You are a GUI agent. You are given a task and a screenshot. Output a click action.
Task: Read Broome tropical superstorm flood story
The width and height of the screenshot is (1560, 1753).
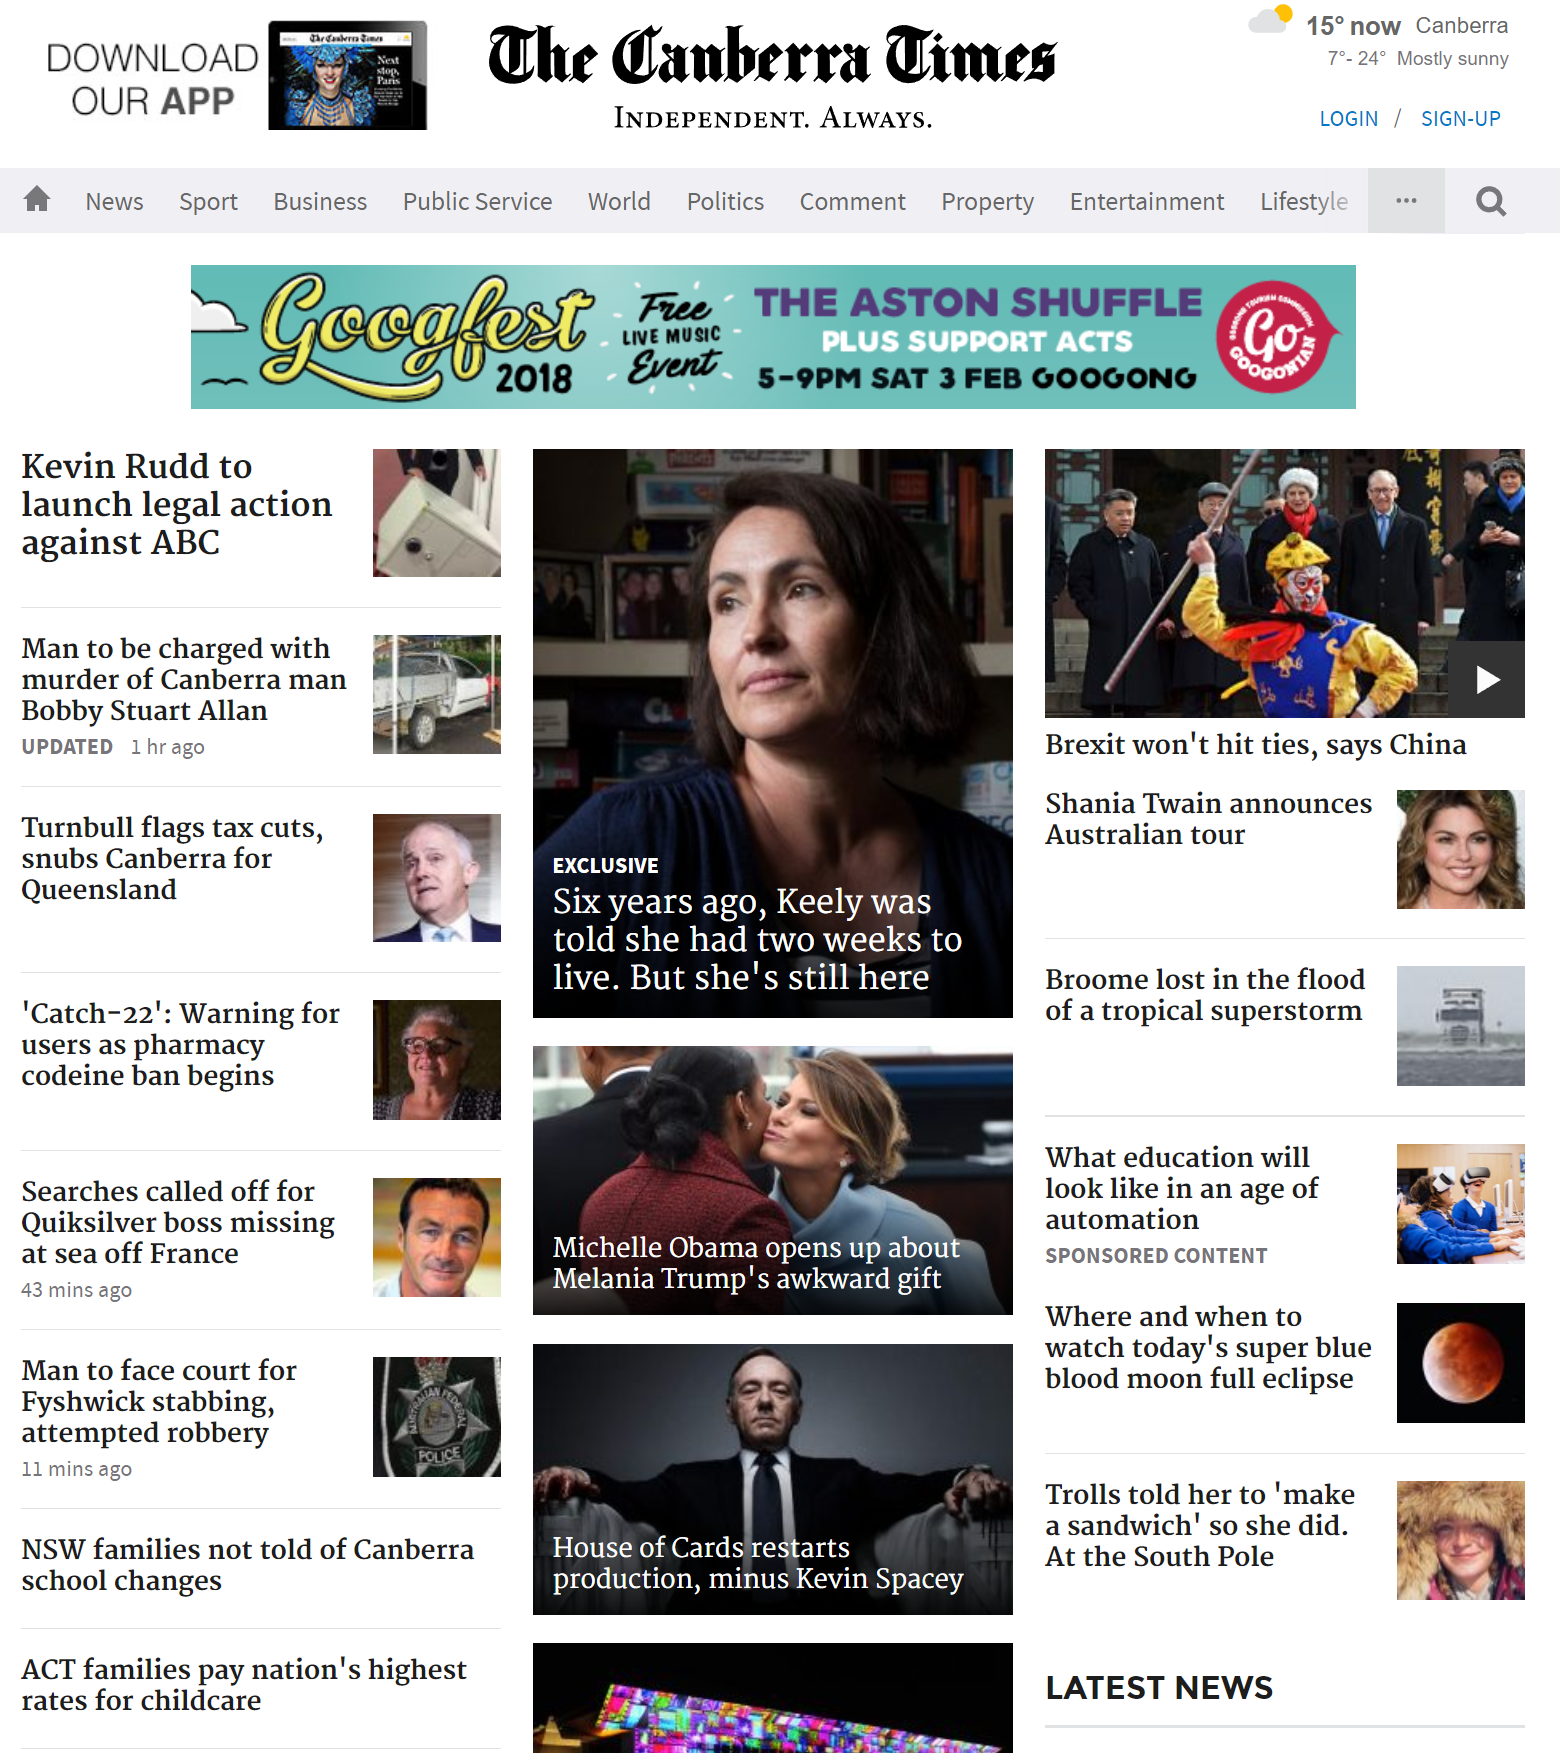point(1205,995)
